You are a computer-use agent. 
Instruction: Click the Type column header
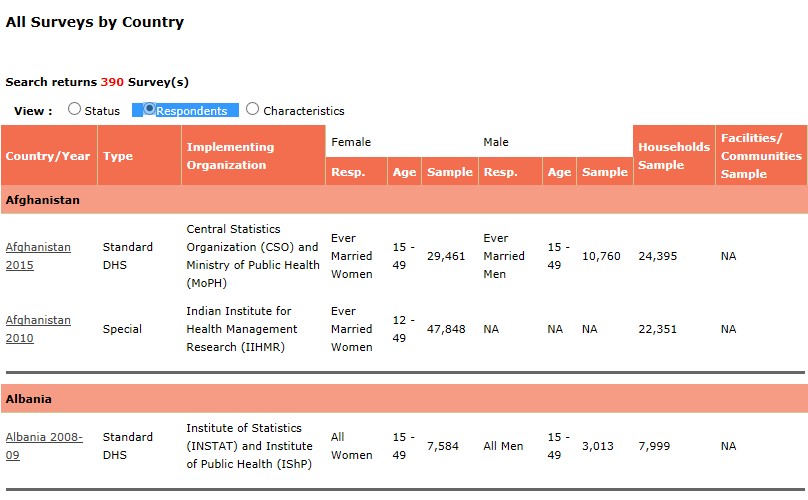118,156
